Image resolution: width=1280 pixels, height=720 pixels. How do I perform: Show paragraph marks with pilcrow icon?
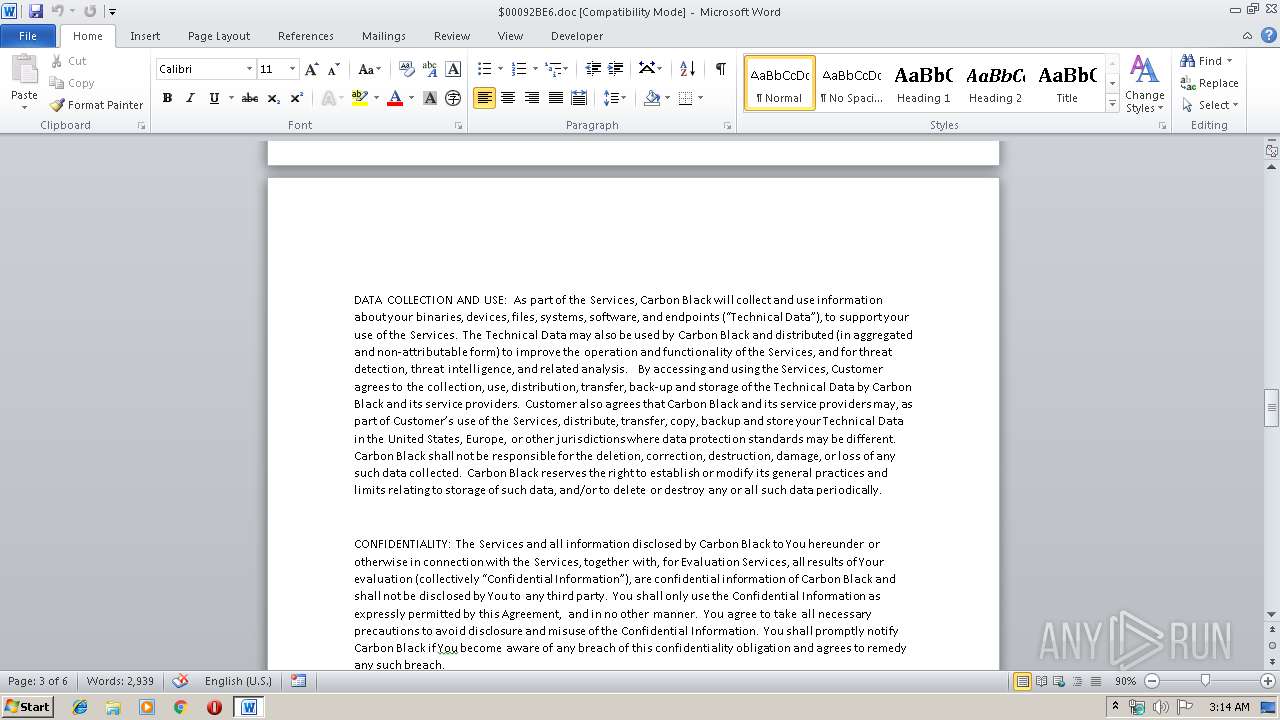720,69
